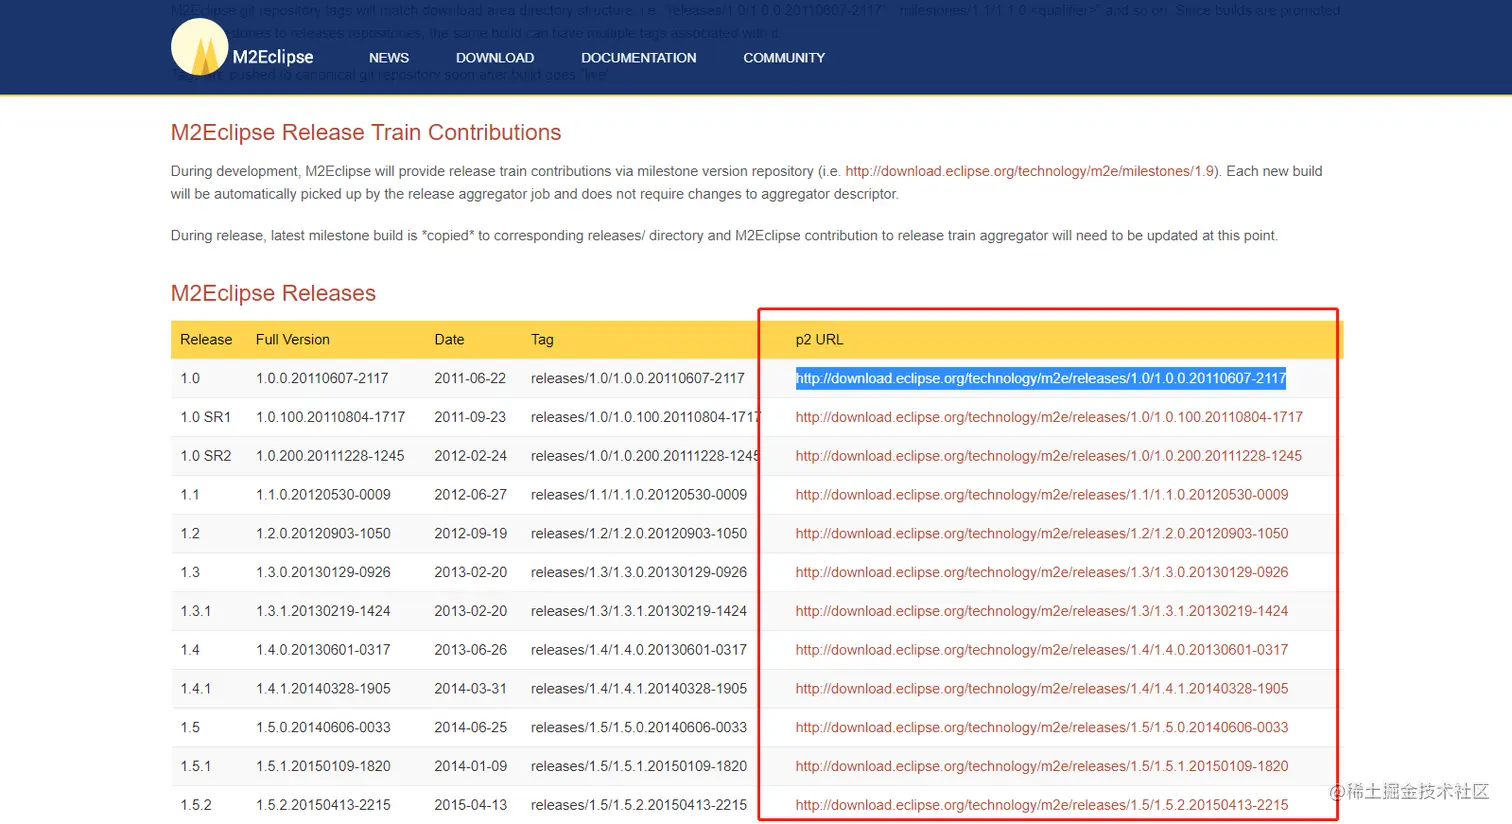
Task: Select tag releases/1.3/1.3.1.20130219-1424
Action: pyautogui.click(x=639, y=611)
